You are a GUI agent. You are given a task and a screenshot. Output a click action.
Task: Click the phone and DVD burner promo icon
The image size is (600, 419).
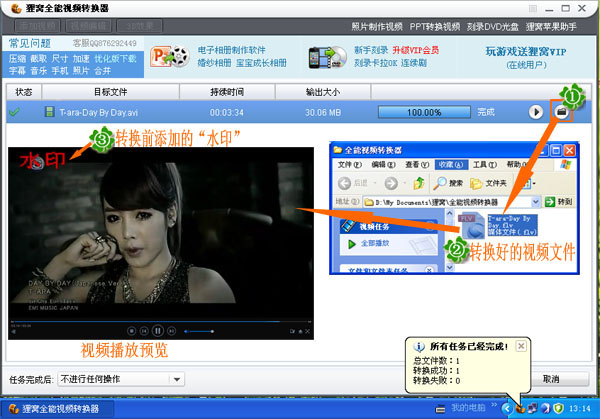coord(328,57)
